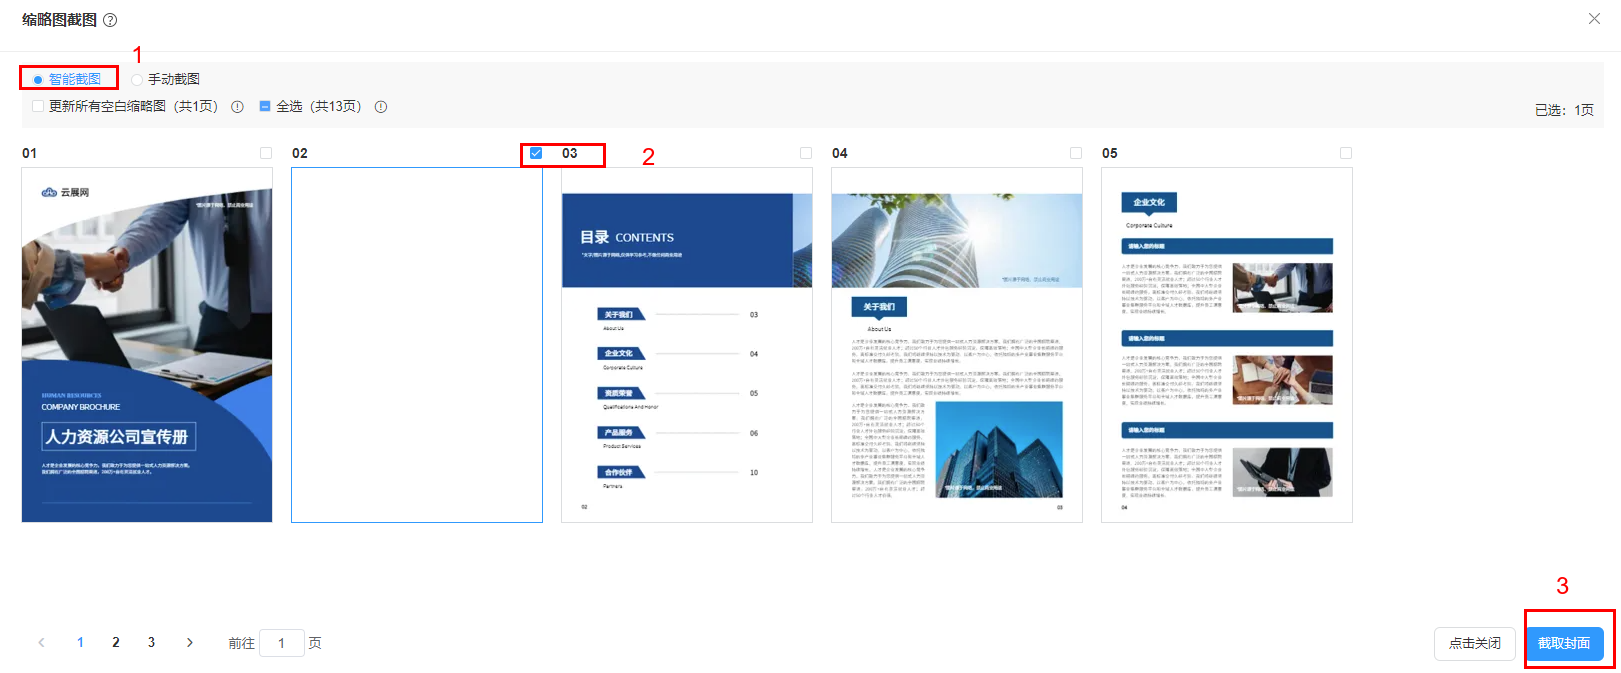The image size is (1621, 673).
Task: Click the 截取封面 button
Action: coord(1564,643)
